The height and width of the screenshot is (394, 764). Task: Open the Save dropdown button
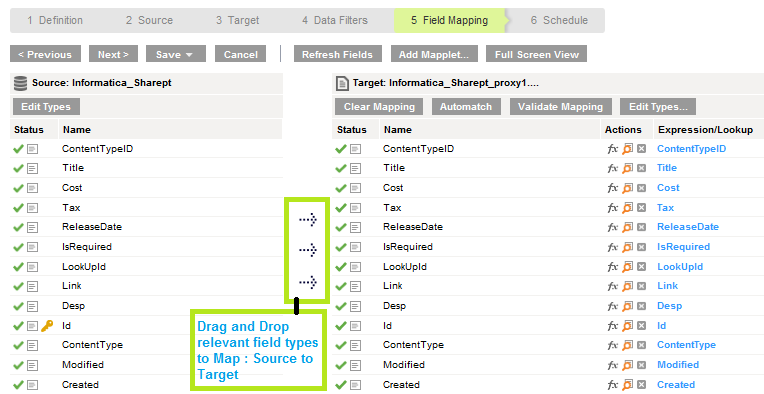[175, 54]
